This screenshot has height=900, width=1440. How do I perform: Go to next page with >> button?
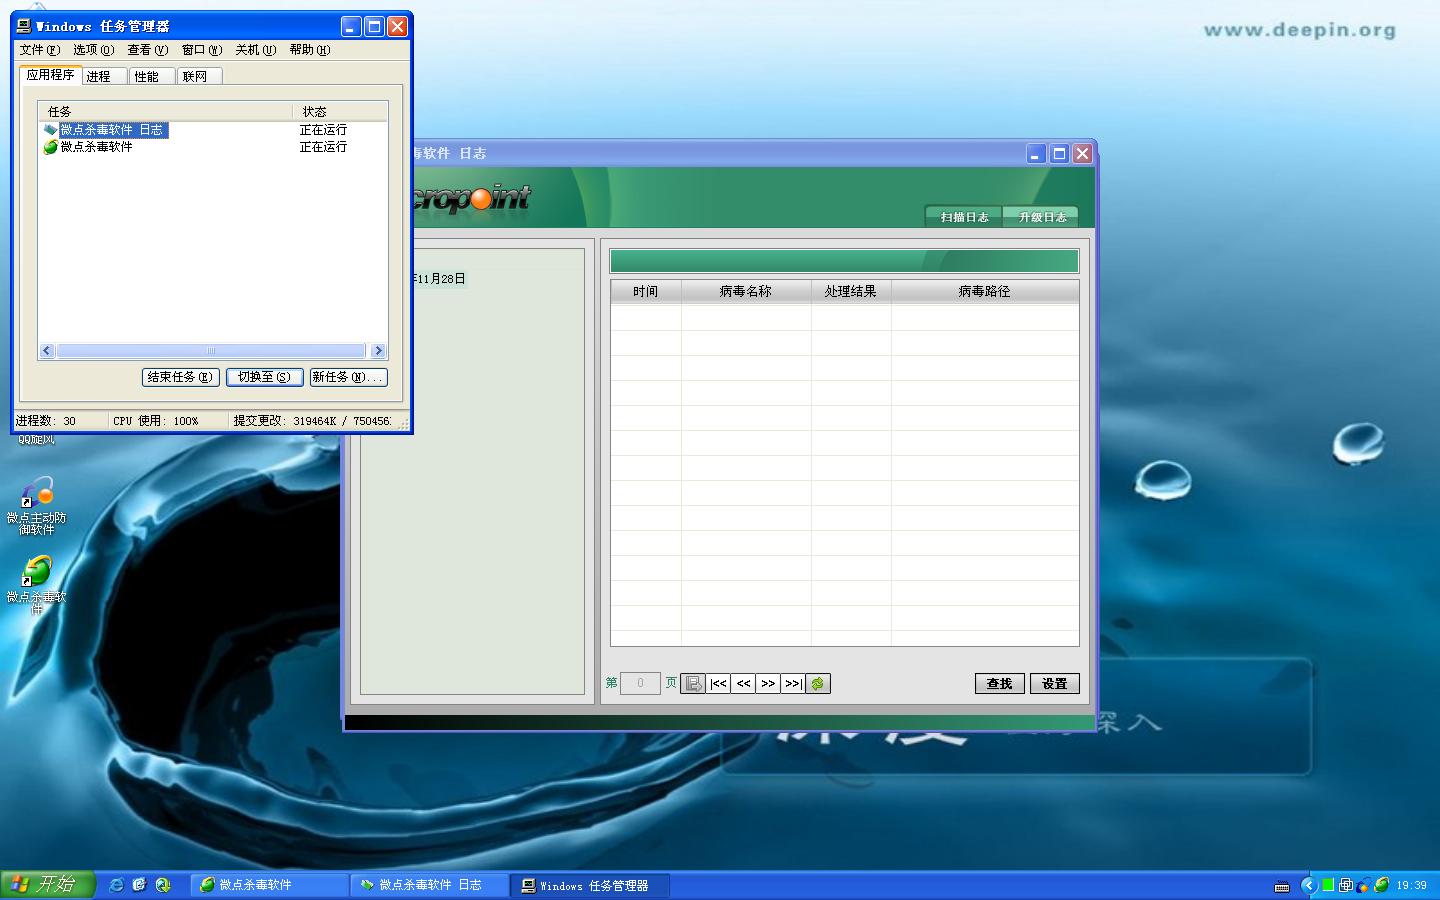(x=768, y=684)
